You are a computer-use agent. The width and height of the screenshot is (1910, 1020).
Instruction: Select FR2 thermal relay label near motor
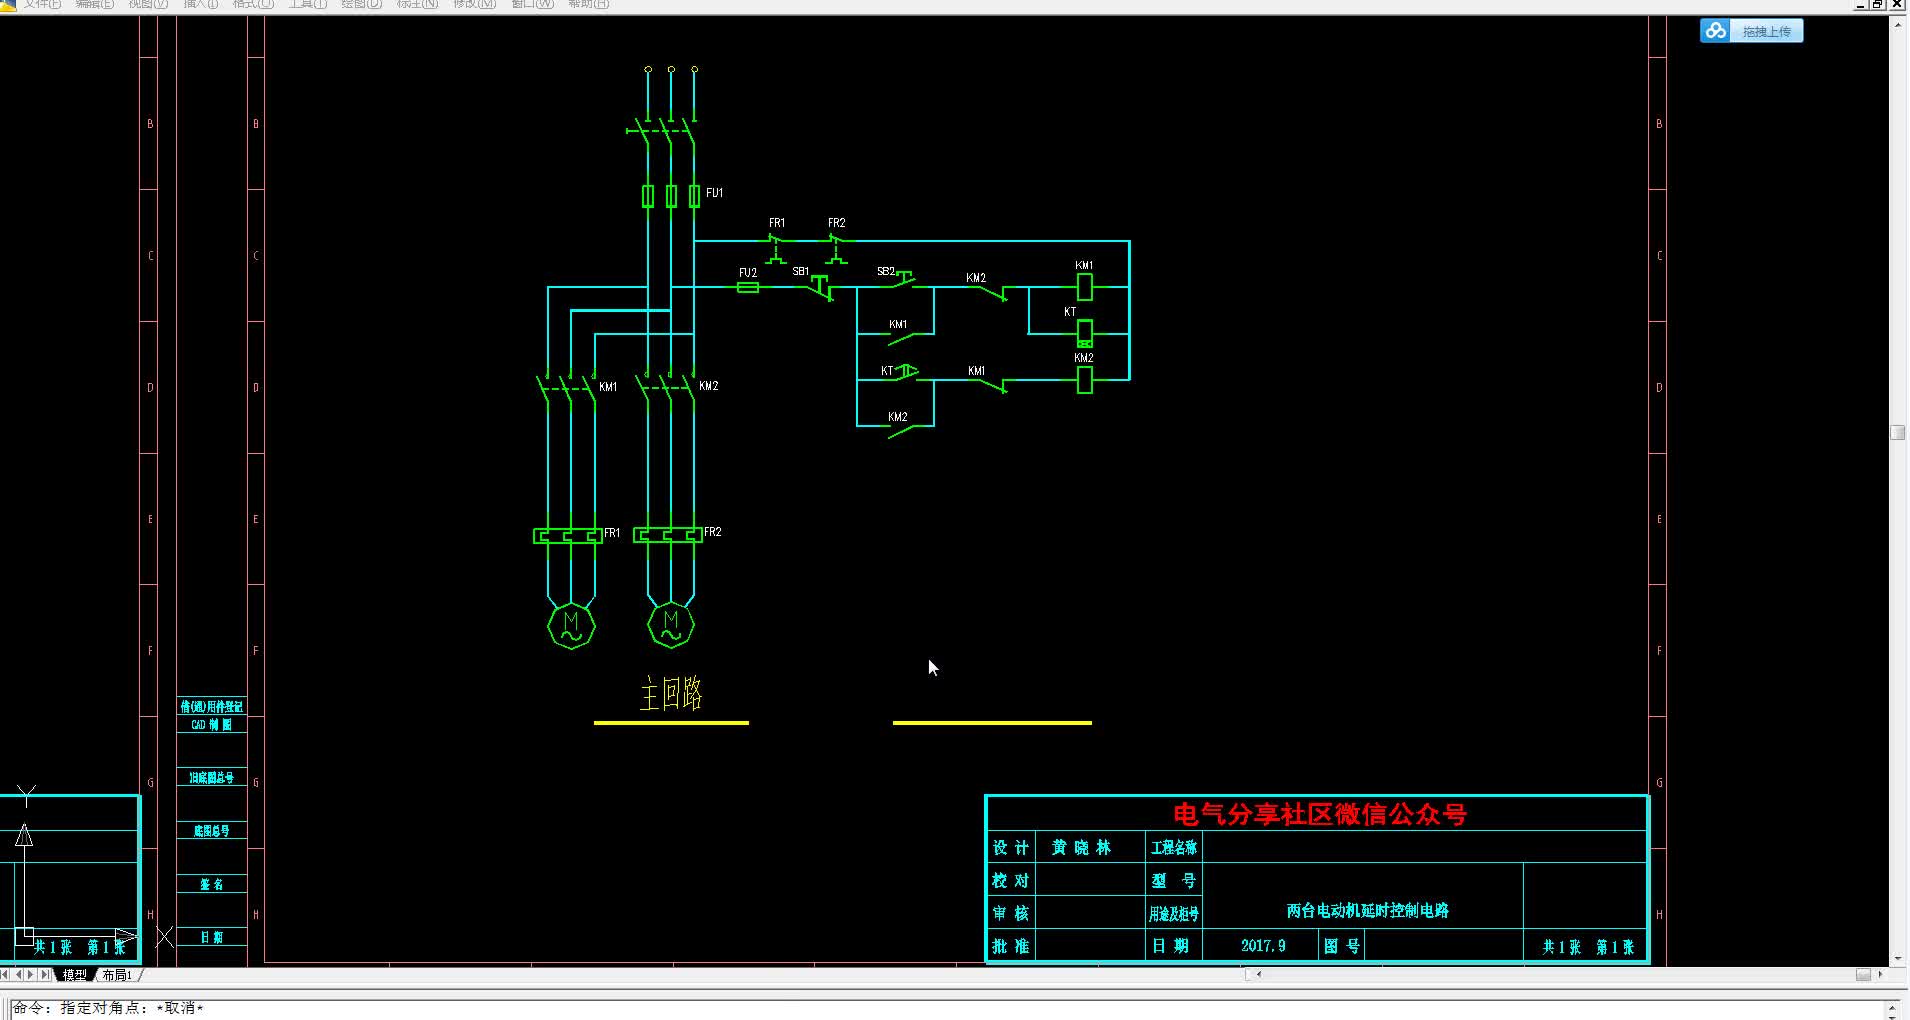[x=712, y=532]
